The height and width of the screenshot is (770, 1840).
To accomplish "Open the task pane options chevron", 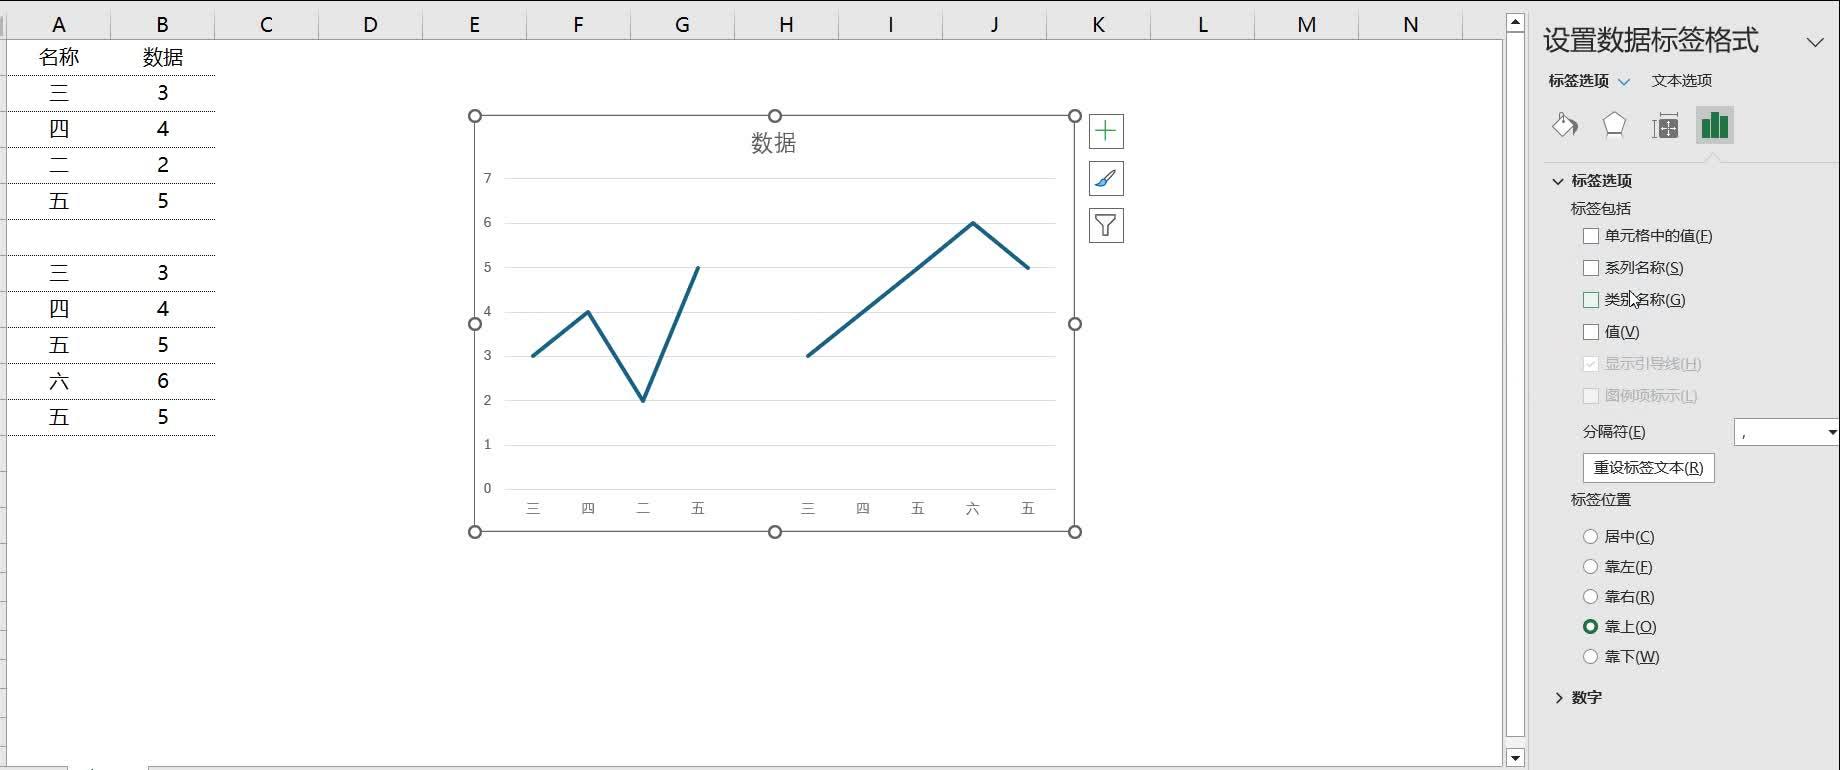I will (x=1814, y=42).
